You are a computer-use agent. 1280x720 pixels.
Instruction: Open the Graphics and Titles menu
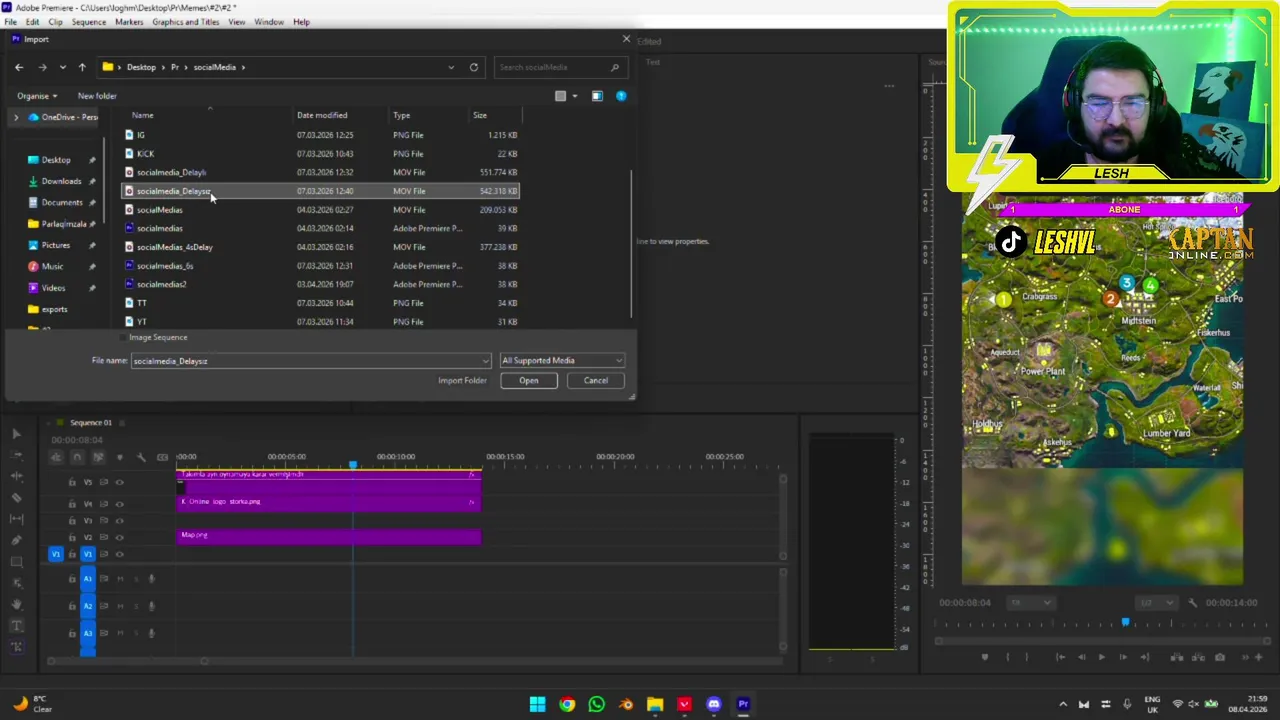pos(186,21)
